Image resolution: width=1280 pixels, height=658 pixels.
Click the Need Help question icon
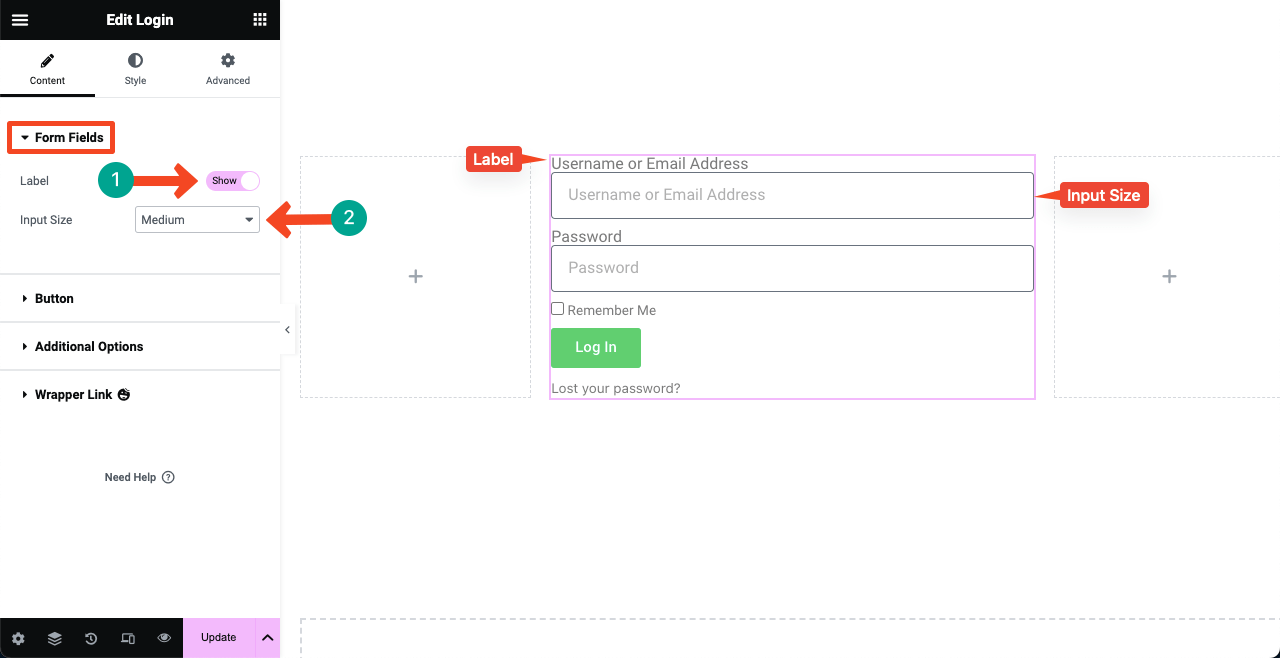pyautogui.click(x=168, y=477)
